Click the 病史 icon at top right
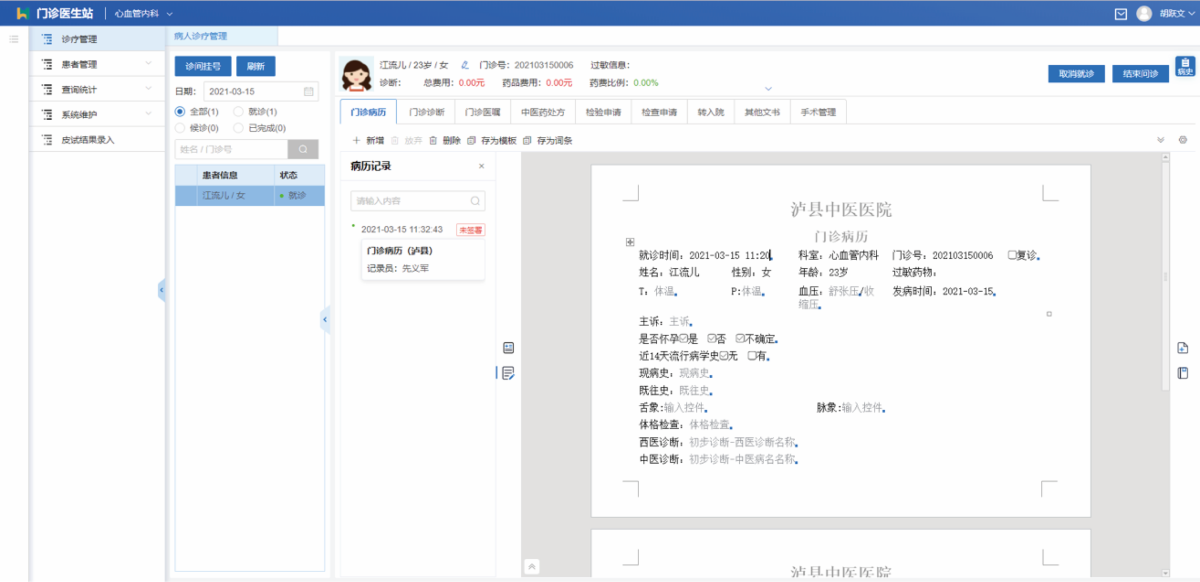The width and height of the screenshot is (1200, 582). coord(1185,67)
